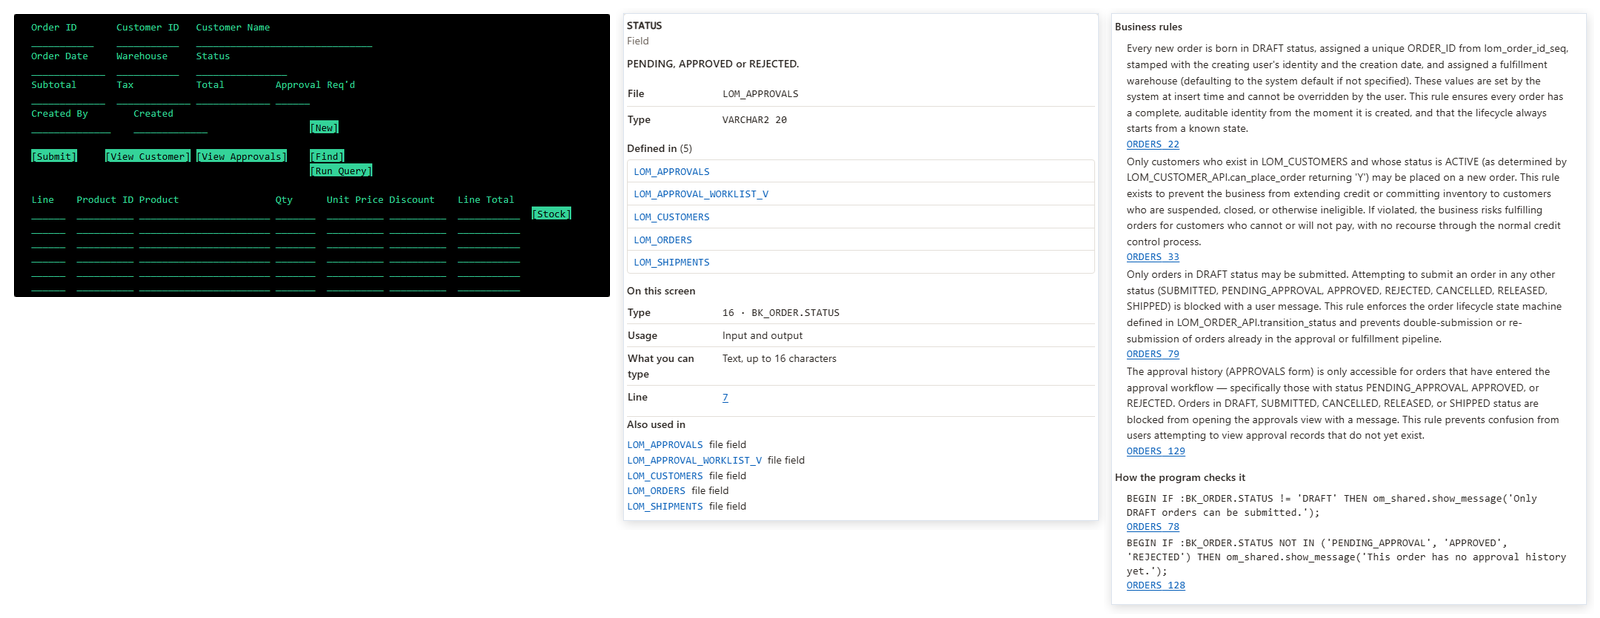Select the '16 · BK_ORDER.STATUS' type value
The image size is (1600, 618).
pyautogui.click(x=780, y=313)
